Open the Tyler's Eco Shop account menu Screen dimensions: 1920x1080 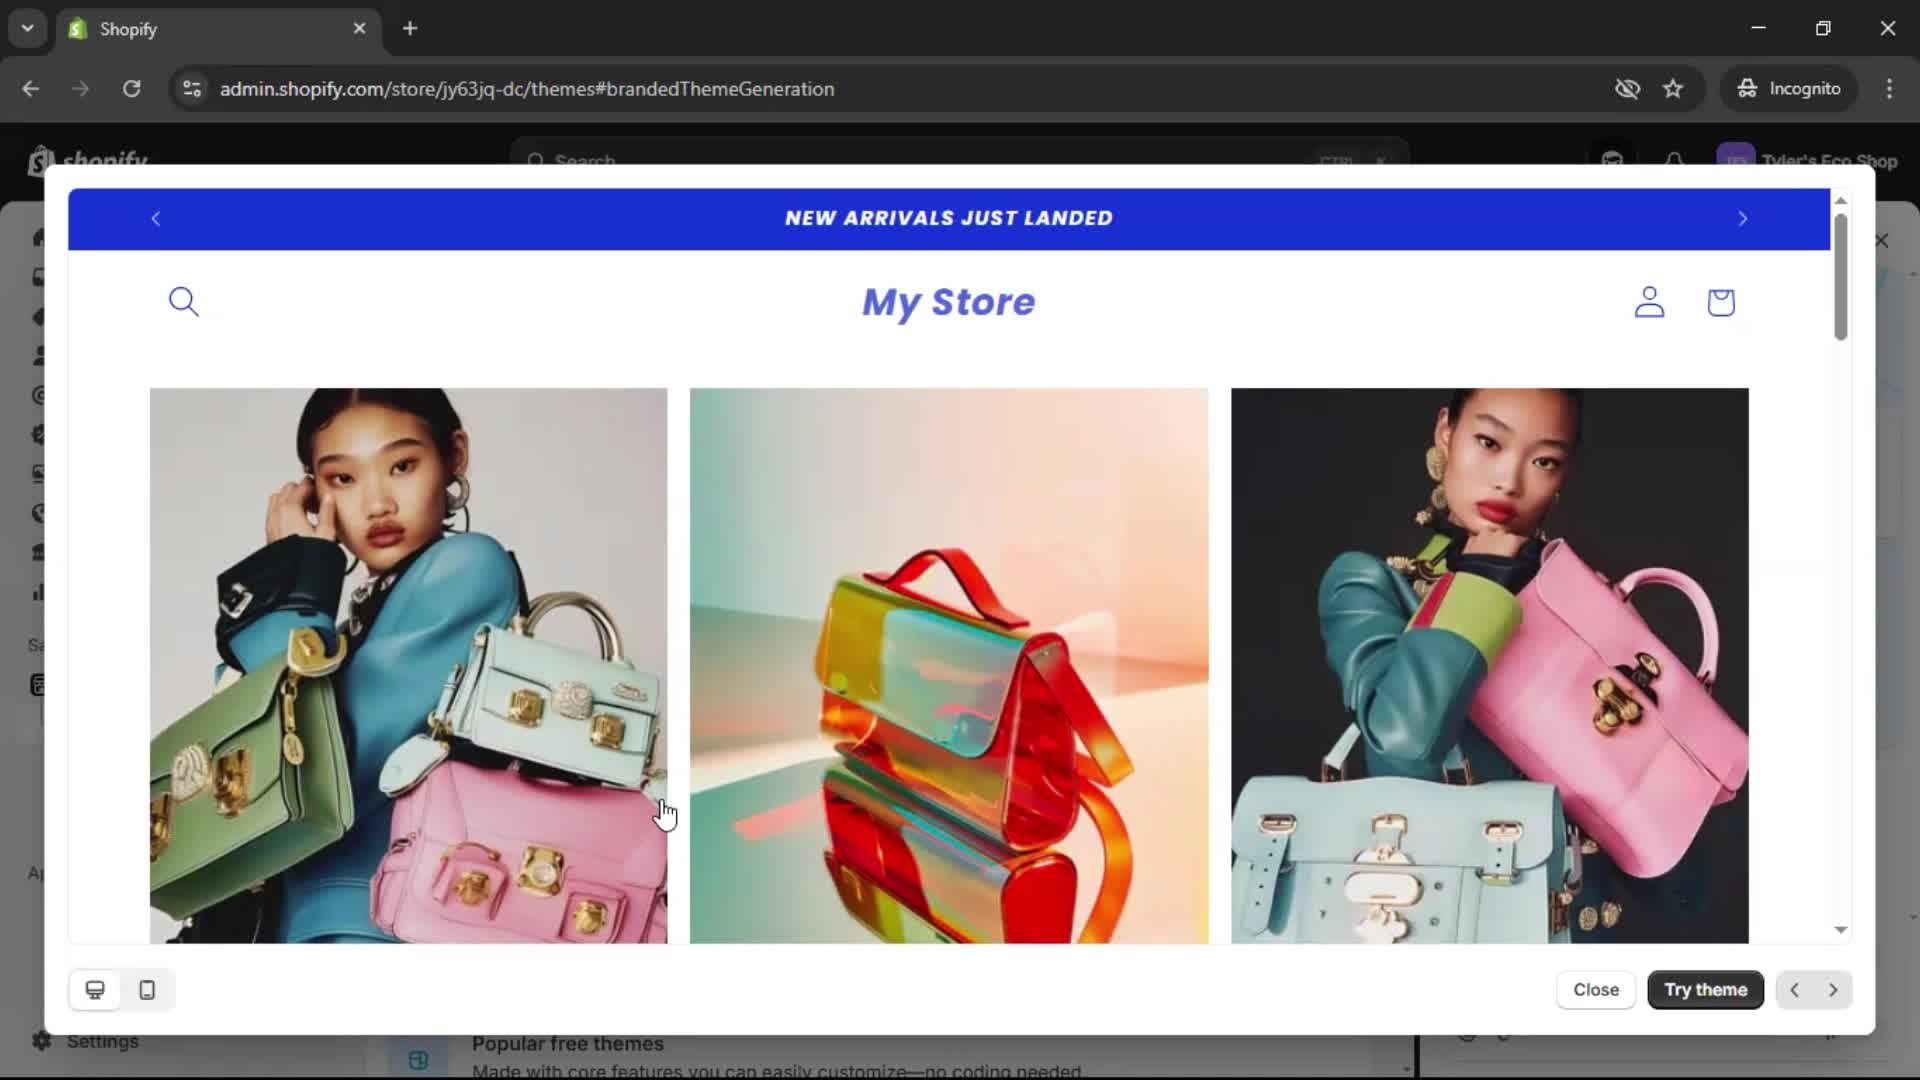[1806, 160]
